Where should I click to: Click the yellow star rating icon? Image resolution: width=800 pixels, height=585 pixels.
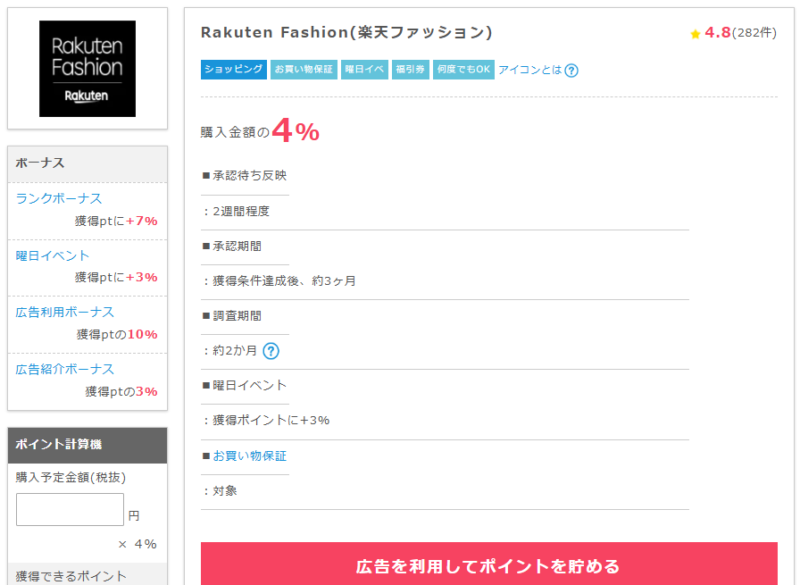(x=695, y=34)
